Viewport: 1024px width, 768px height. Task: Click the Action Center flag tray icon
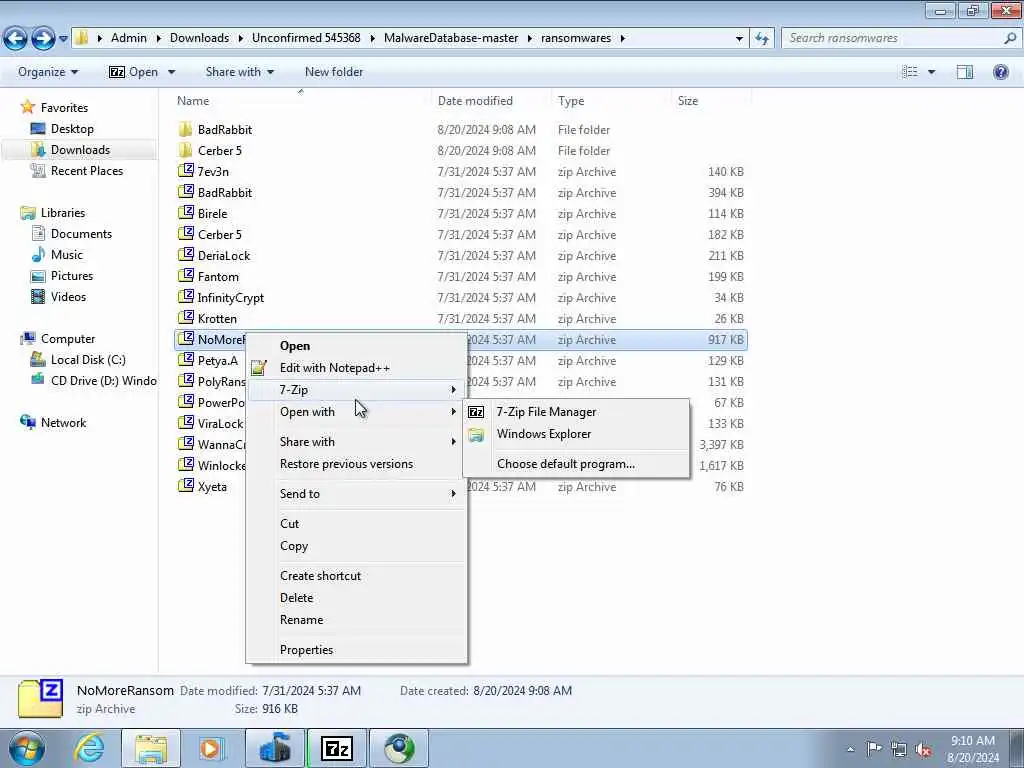[x=874, y=749]
